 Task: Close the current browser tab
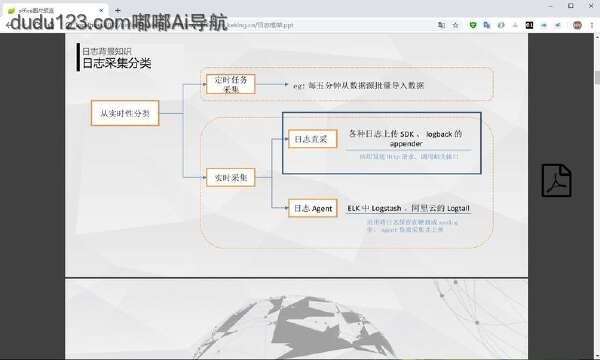coord(101,11)
